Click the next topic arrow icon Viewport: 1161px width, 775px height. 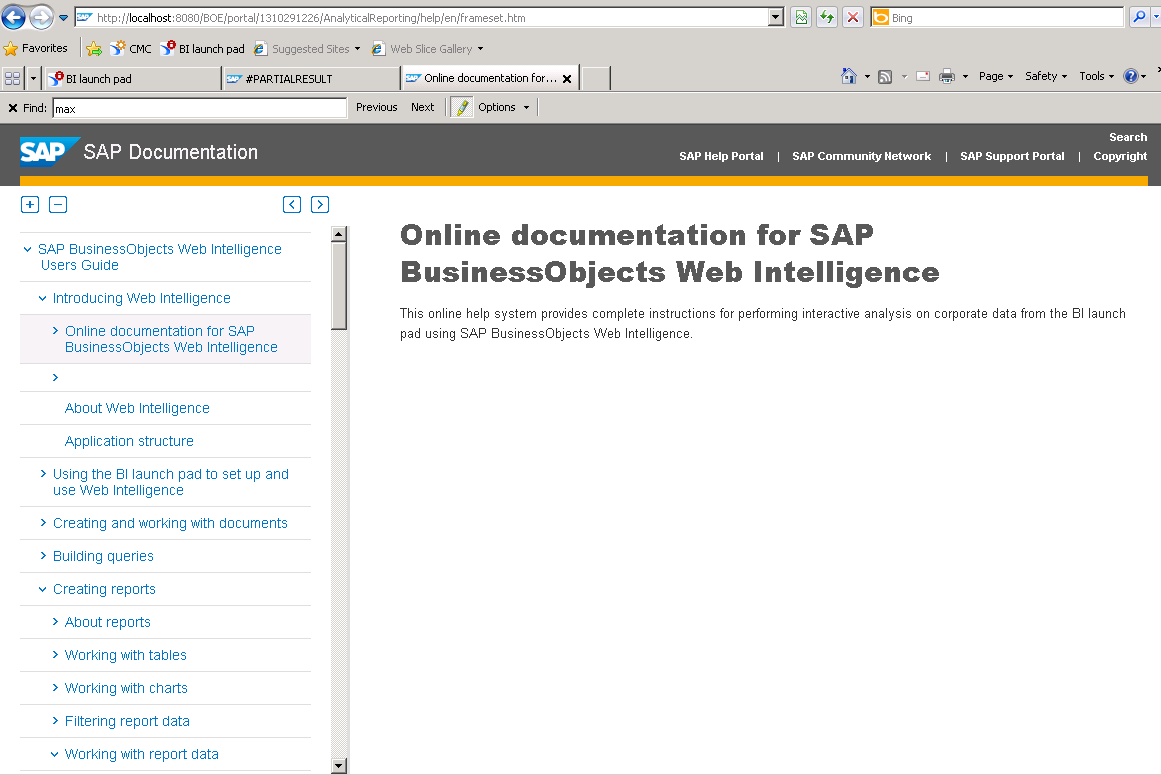[x=320, y=204]
